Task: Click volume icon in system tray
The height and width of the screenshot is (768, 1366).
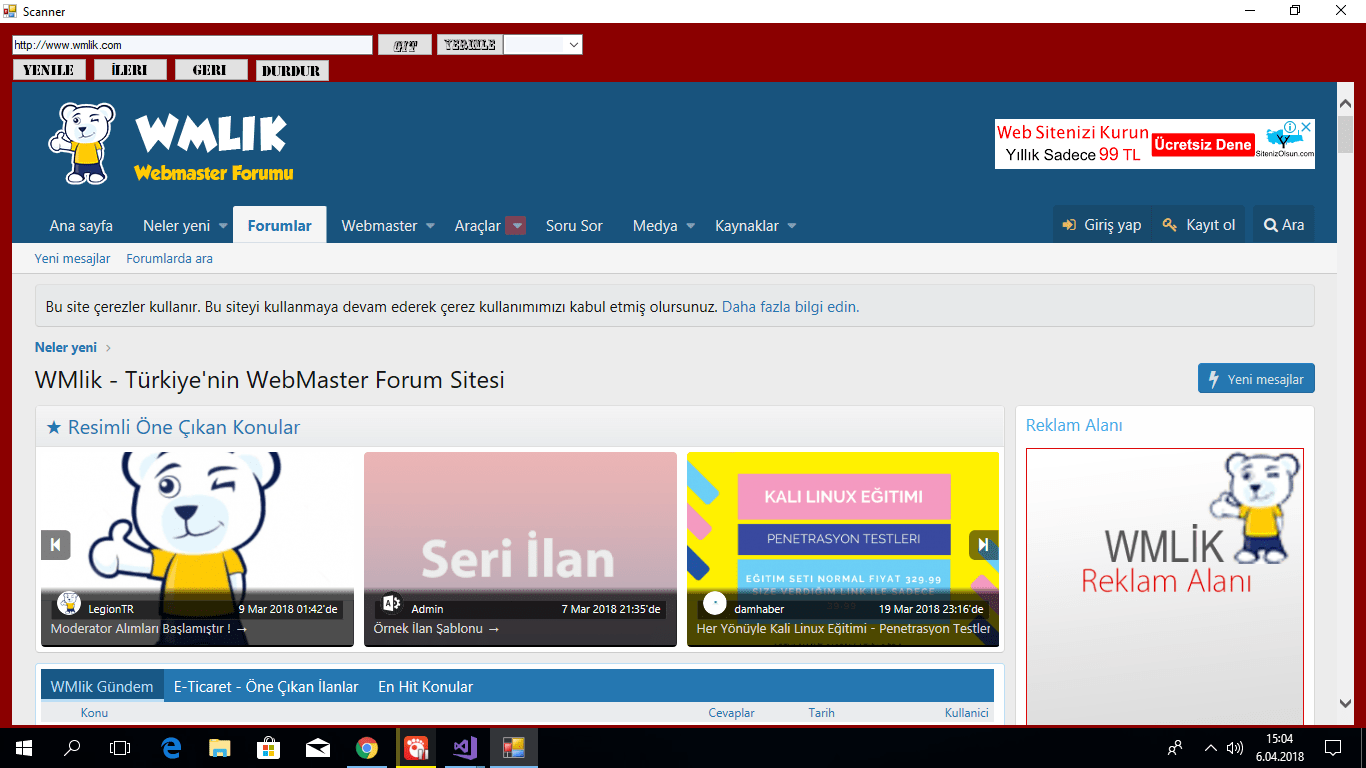Action: tap(1235, 747)
